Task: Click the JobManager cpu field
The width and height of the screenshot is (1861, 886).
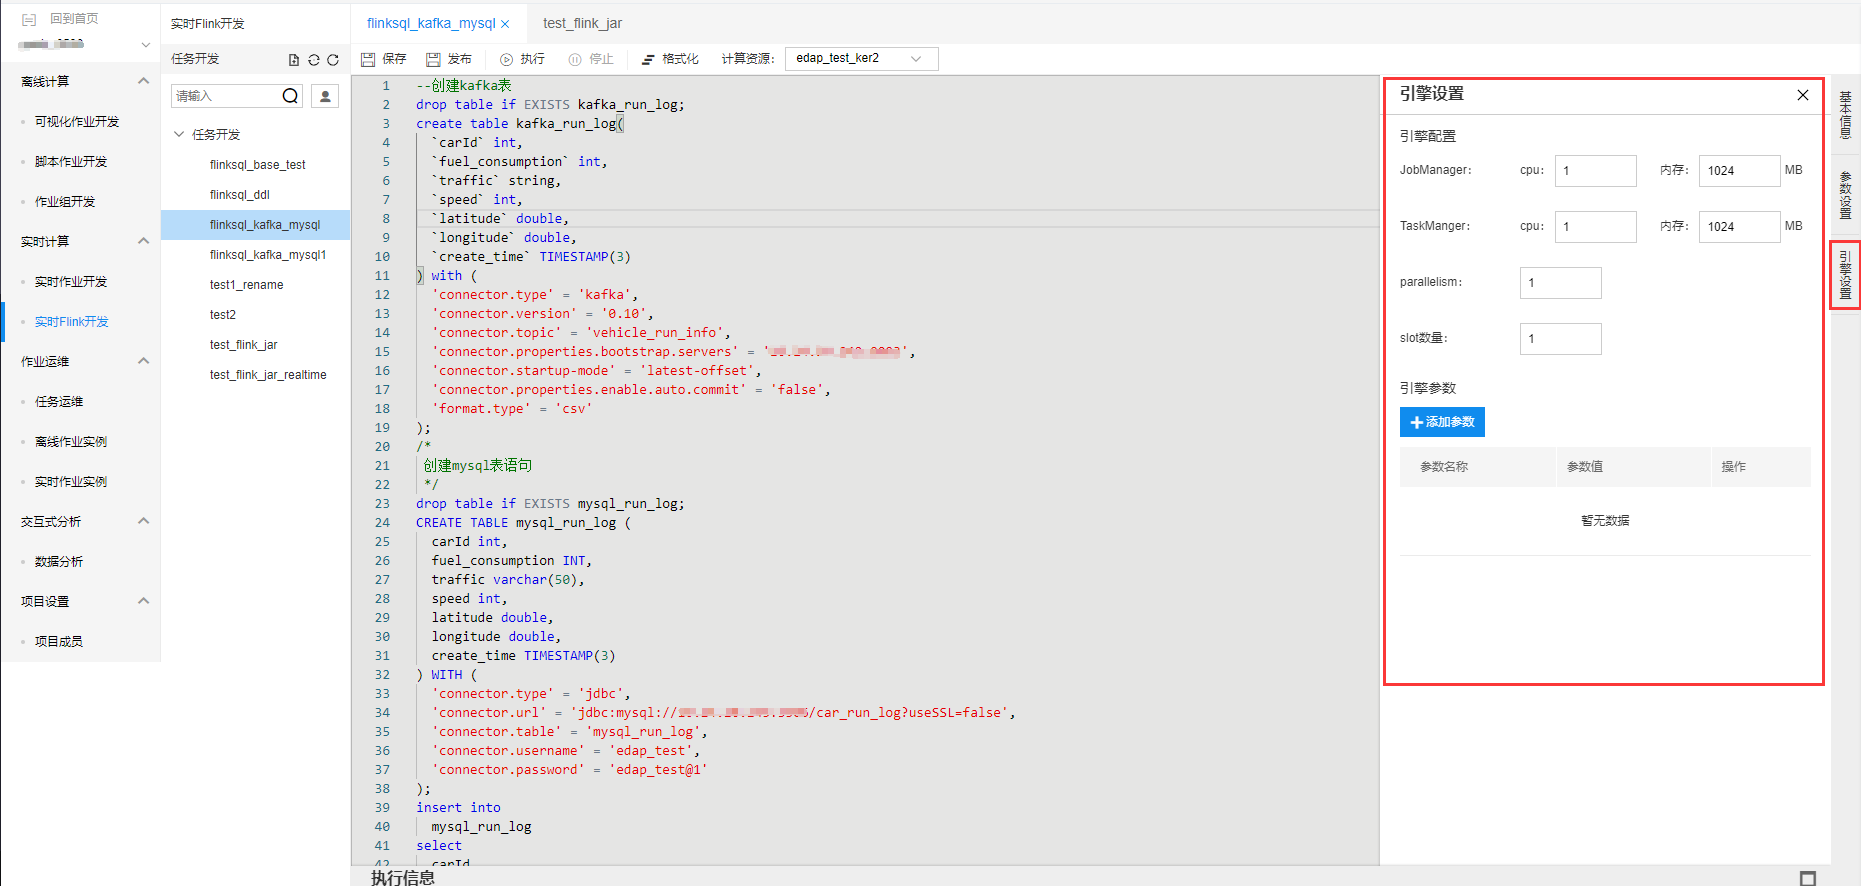Action: pos(1595,170)
